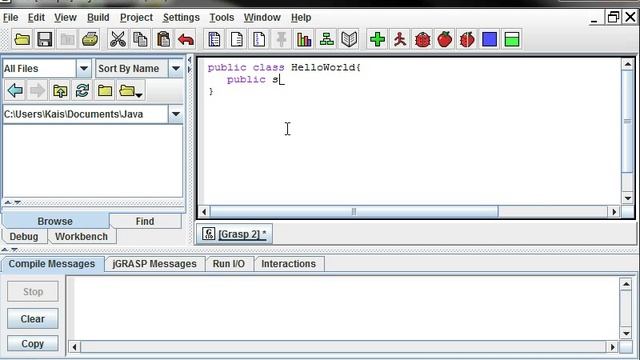Click the blank page Remove CSD icon
Image resolution: width=640 pixels, height=360 pixels.
(x=236, y=40)
